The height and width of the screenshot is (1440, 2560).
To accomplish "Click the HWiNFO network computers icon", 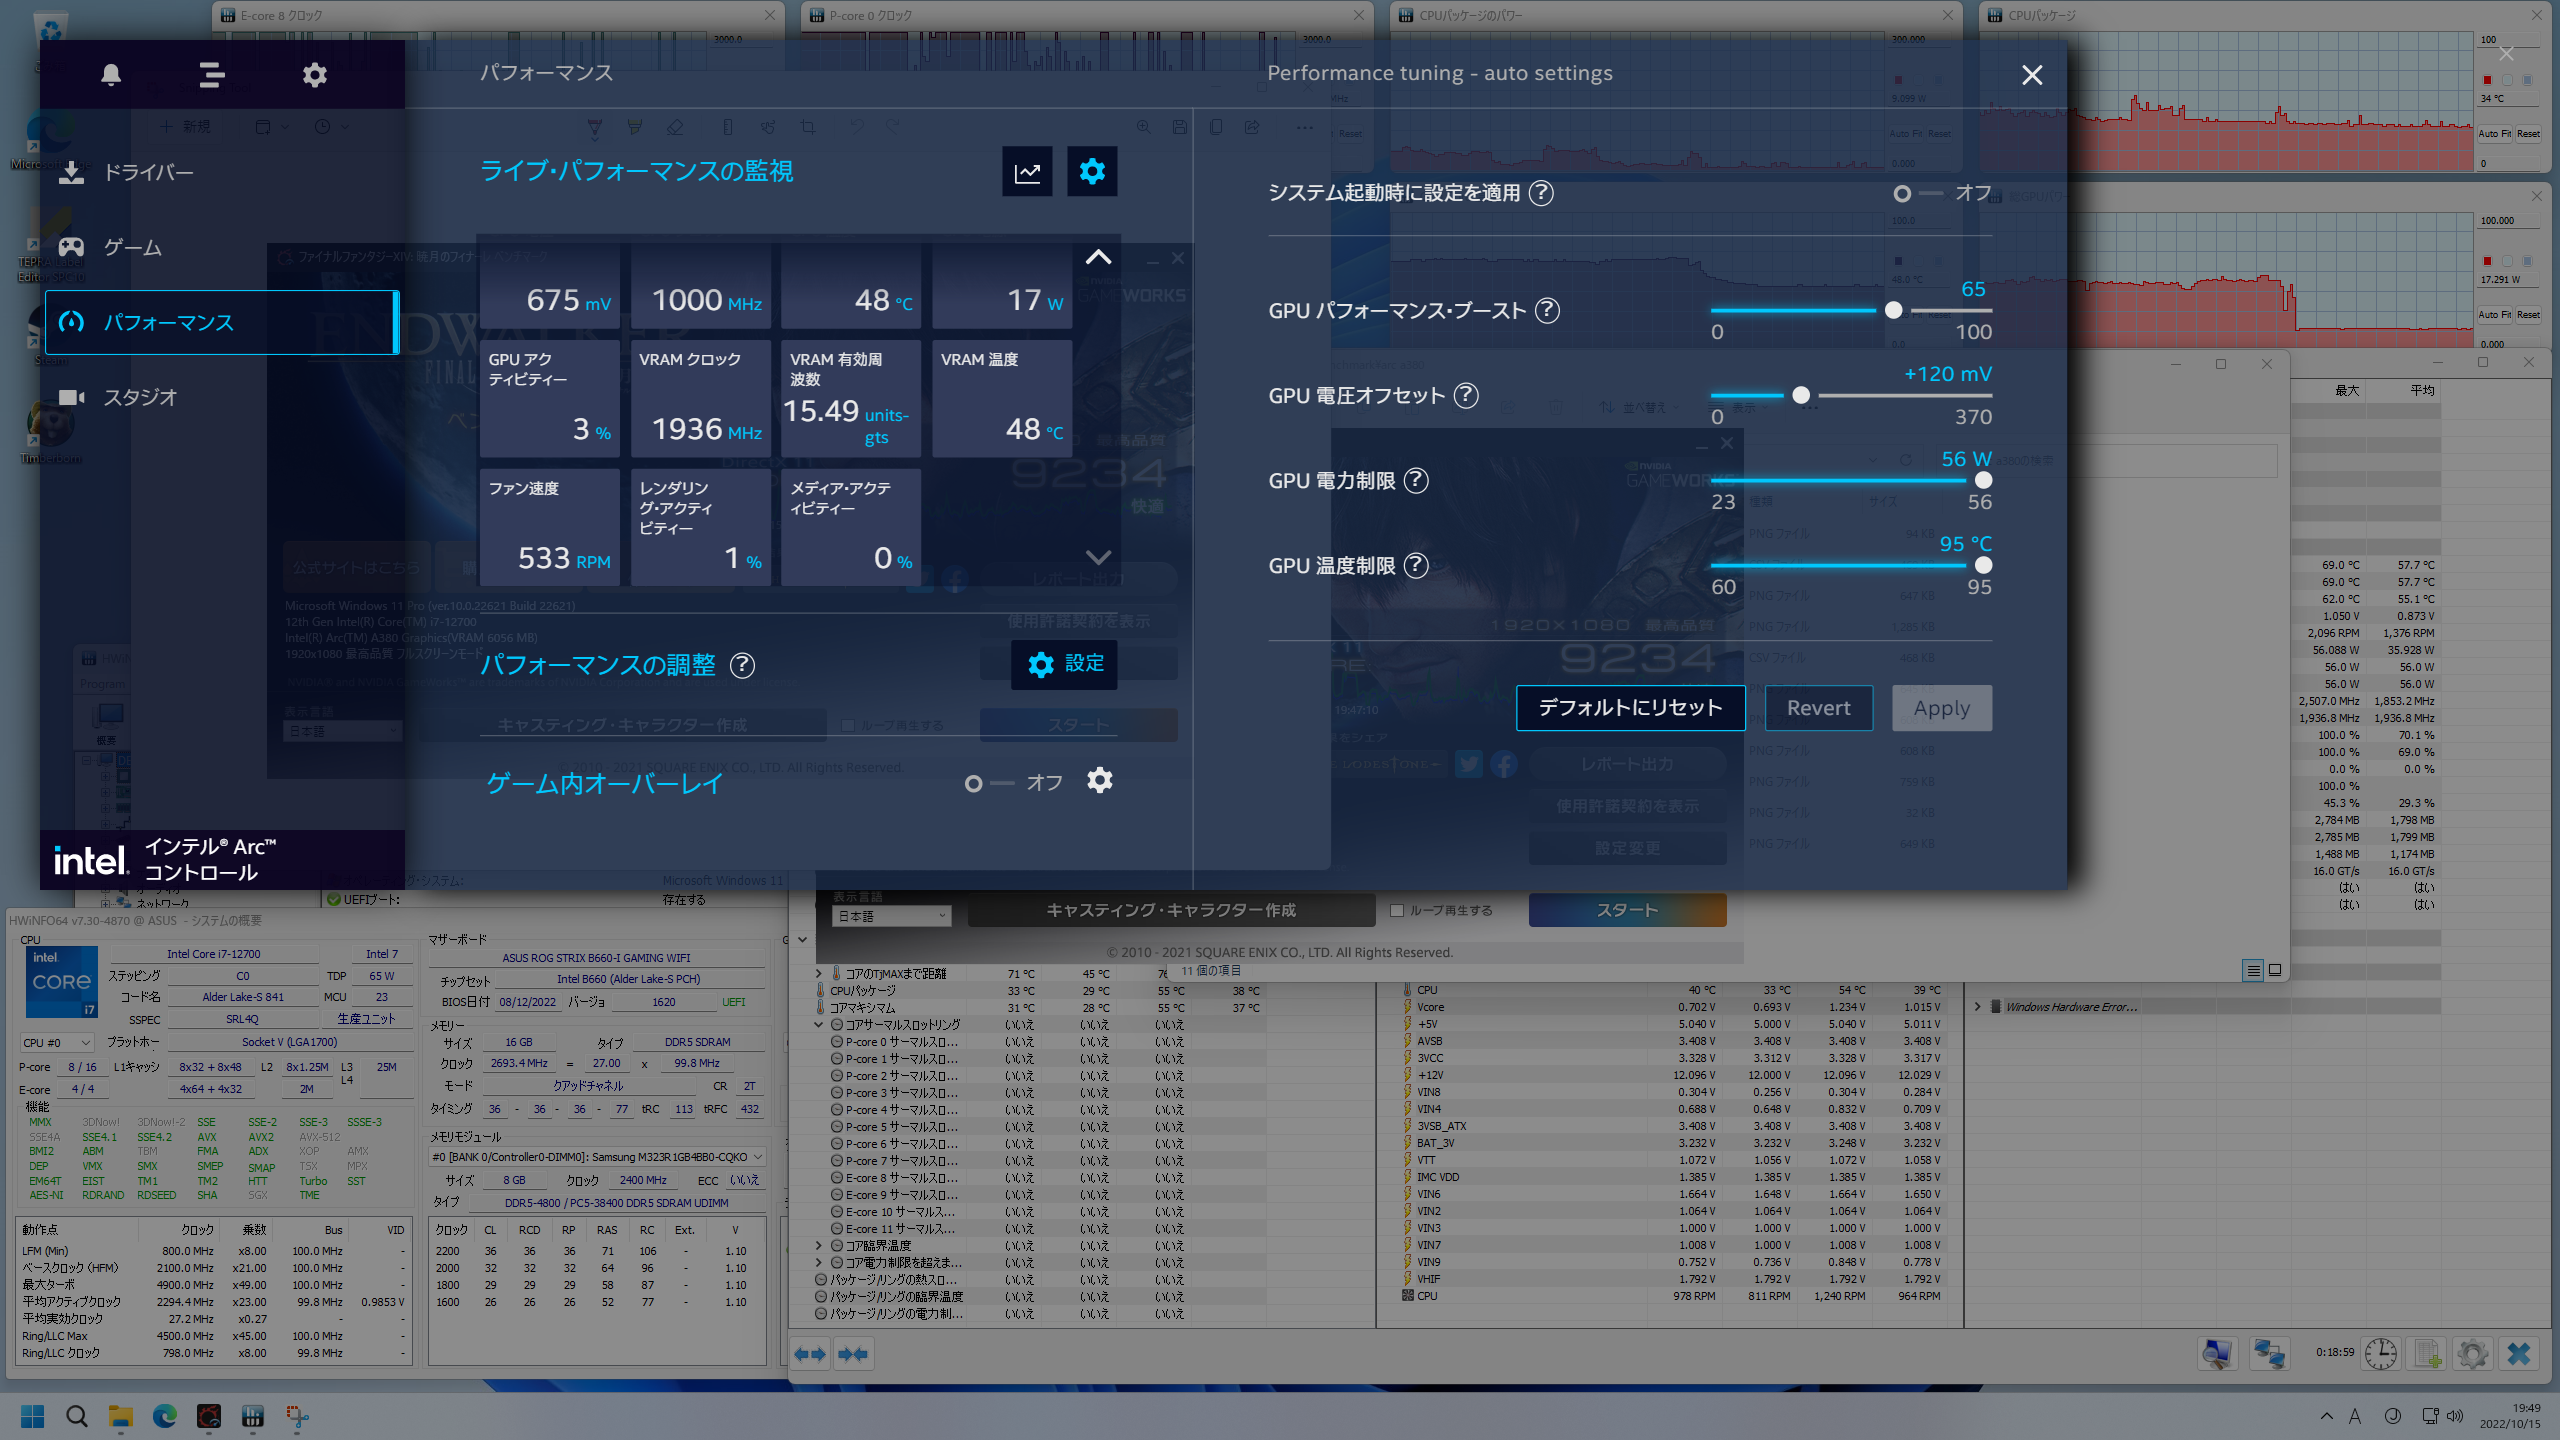I will pyautogui.click(x=2269, y=1354).
